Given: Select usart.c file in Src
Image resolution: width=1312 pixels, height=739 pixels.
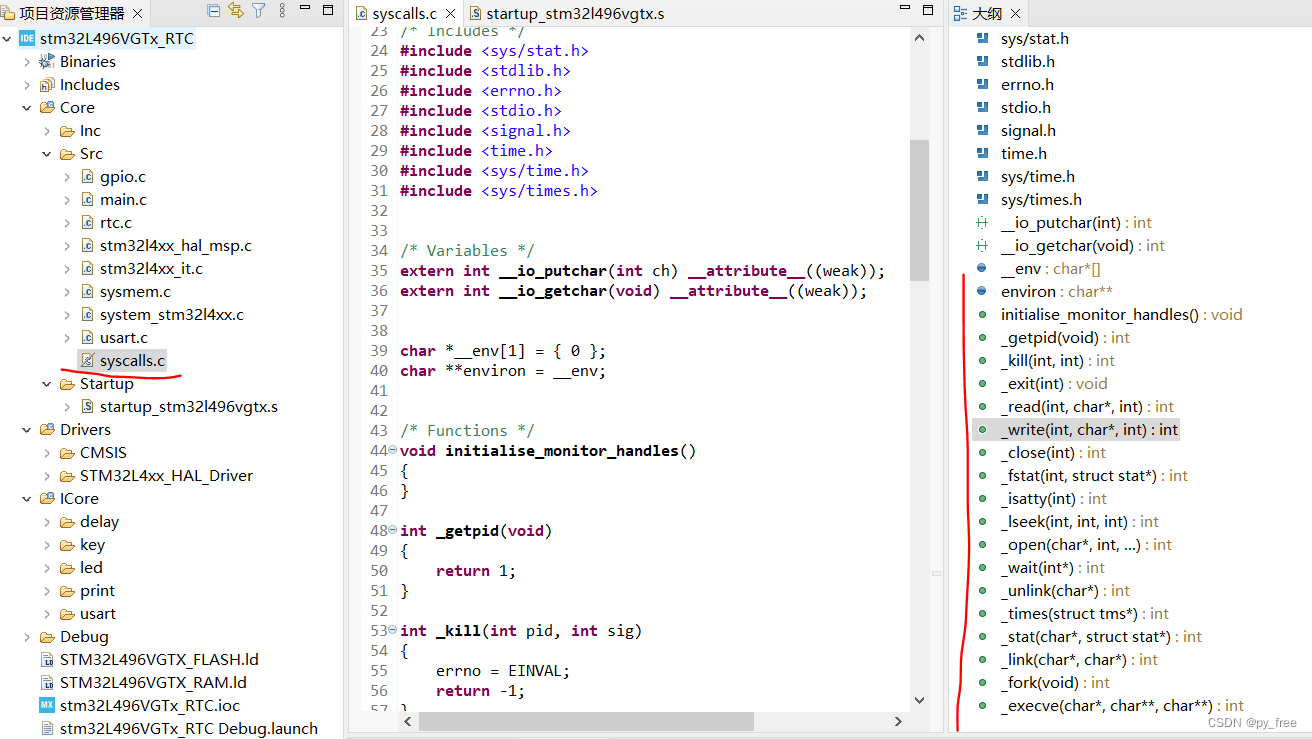Looking at the screenshot, I should tap(123, 338).
